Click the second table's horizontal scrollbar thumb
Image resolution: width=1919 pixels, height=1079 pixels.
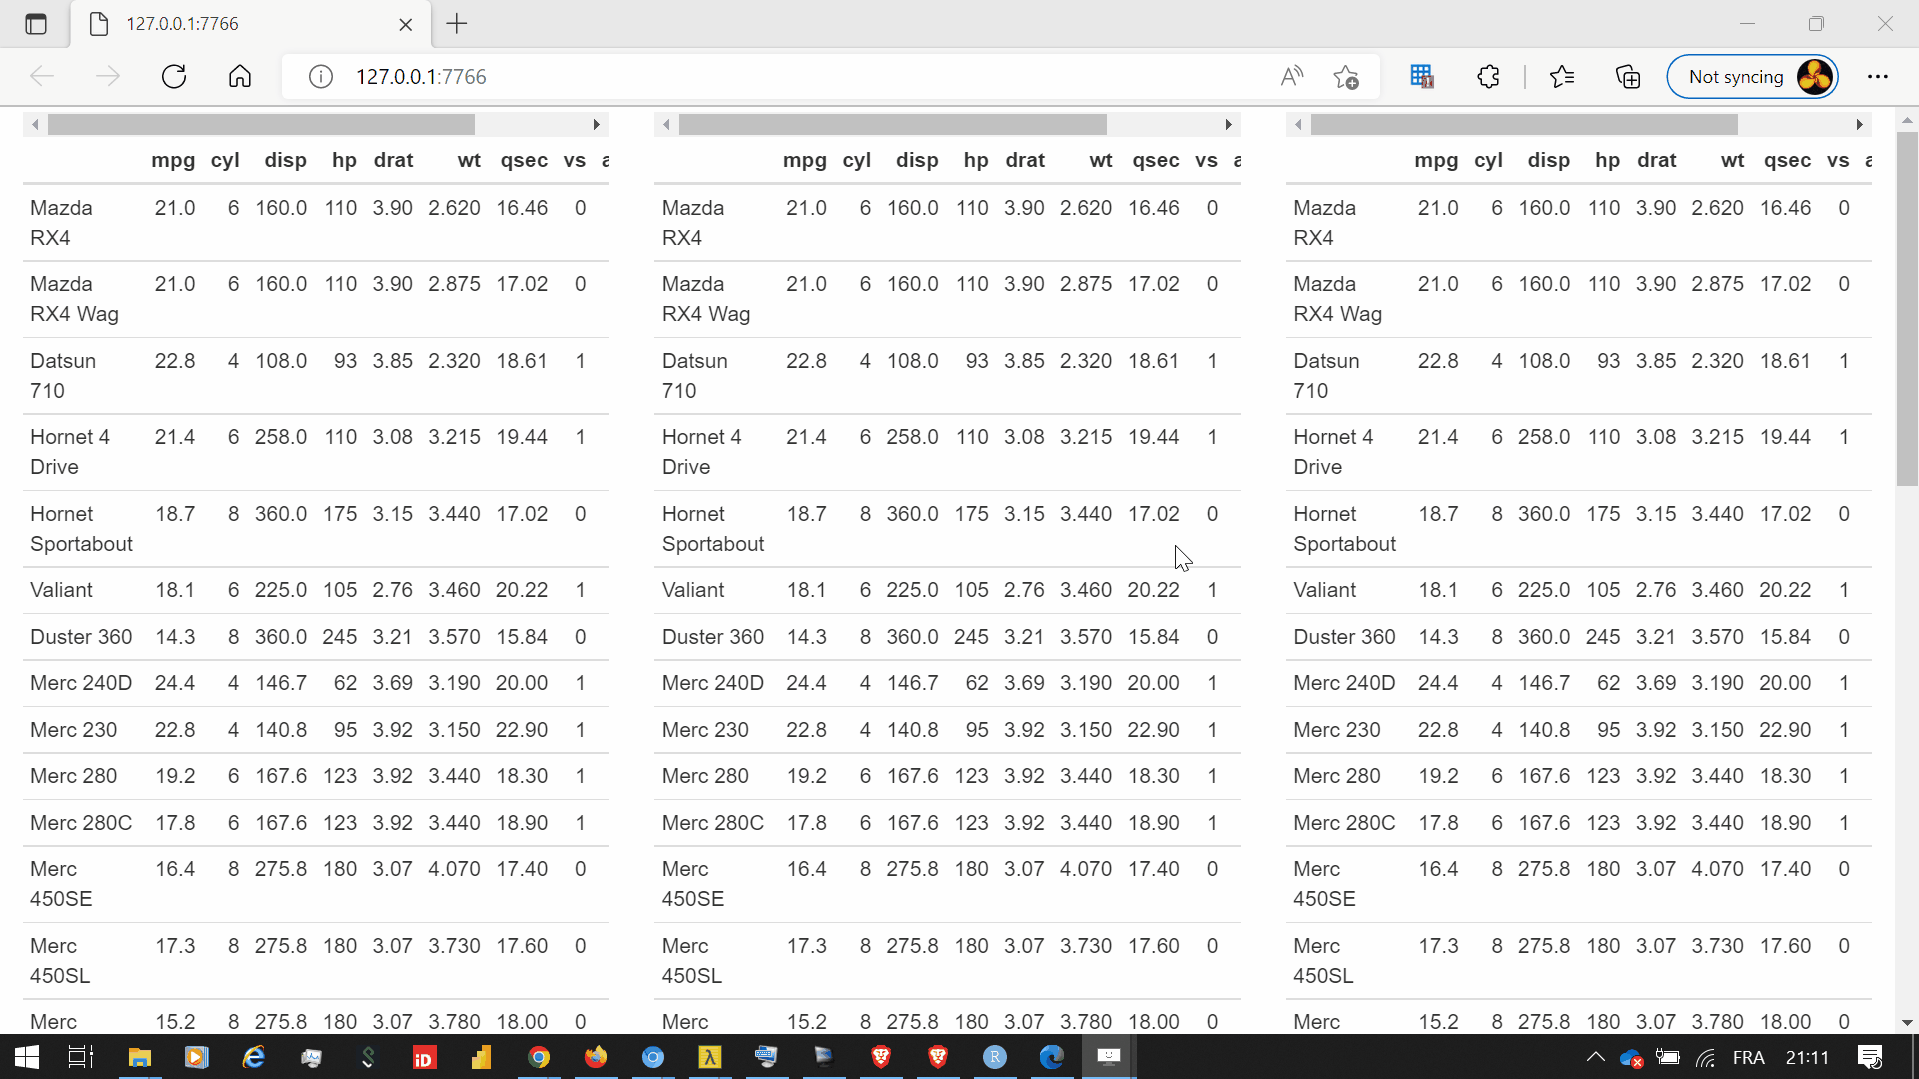coord(893,125)
